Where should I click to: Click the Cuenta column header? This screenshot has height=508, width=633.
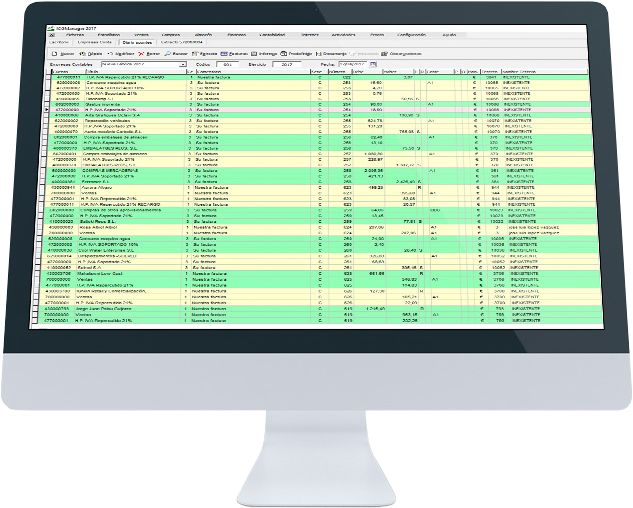pos(66,71)
